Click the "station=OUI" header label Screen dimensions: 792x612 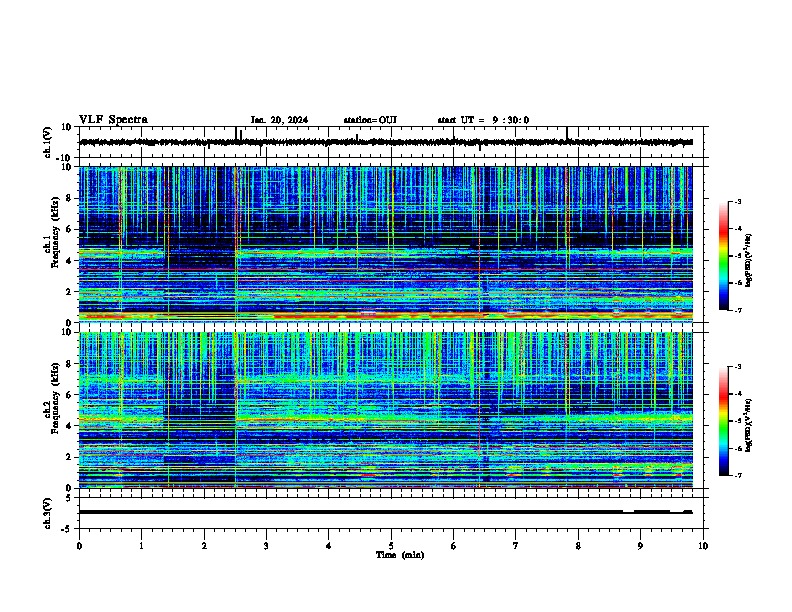coord(370,120)
